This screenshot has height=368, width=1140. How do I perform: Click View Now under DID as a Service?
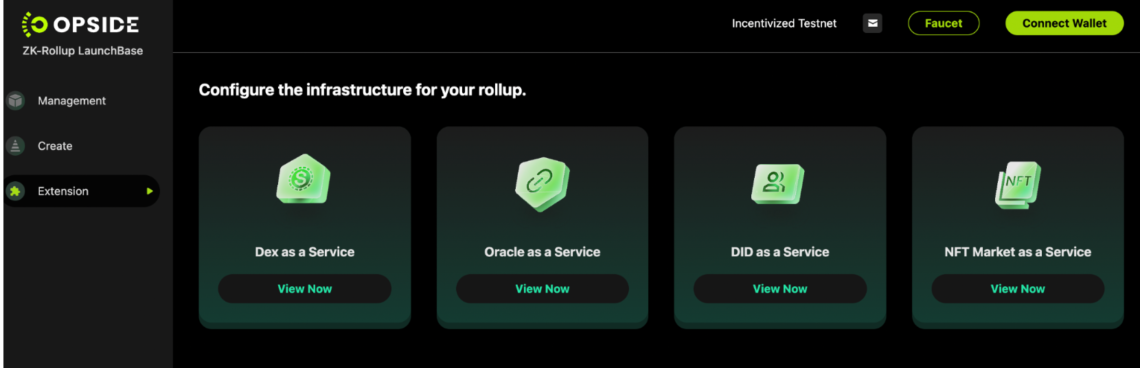click(x=780, y=289)
